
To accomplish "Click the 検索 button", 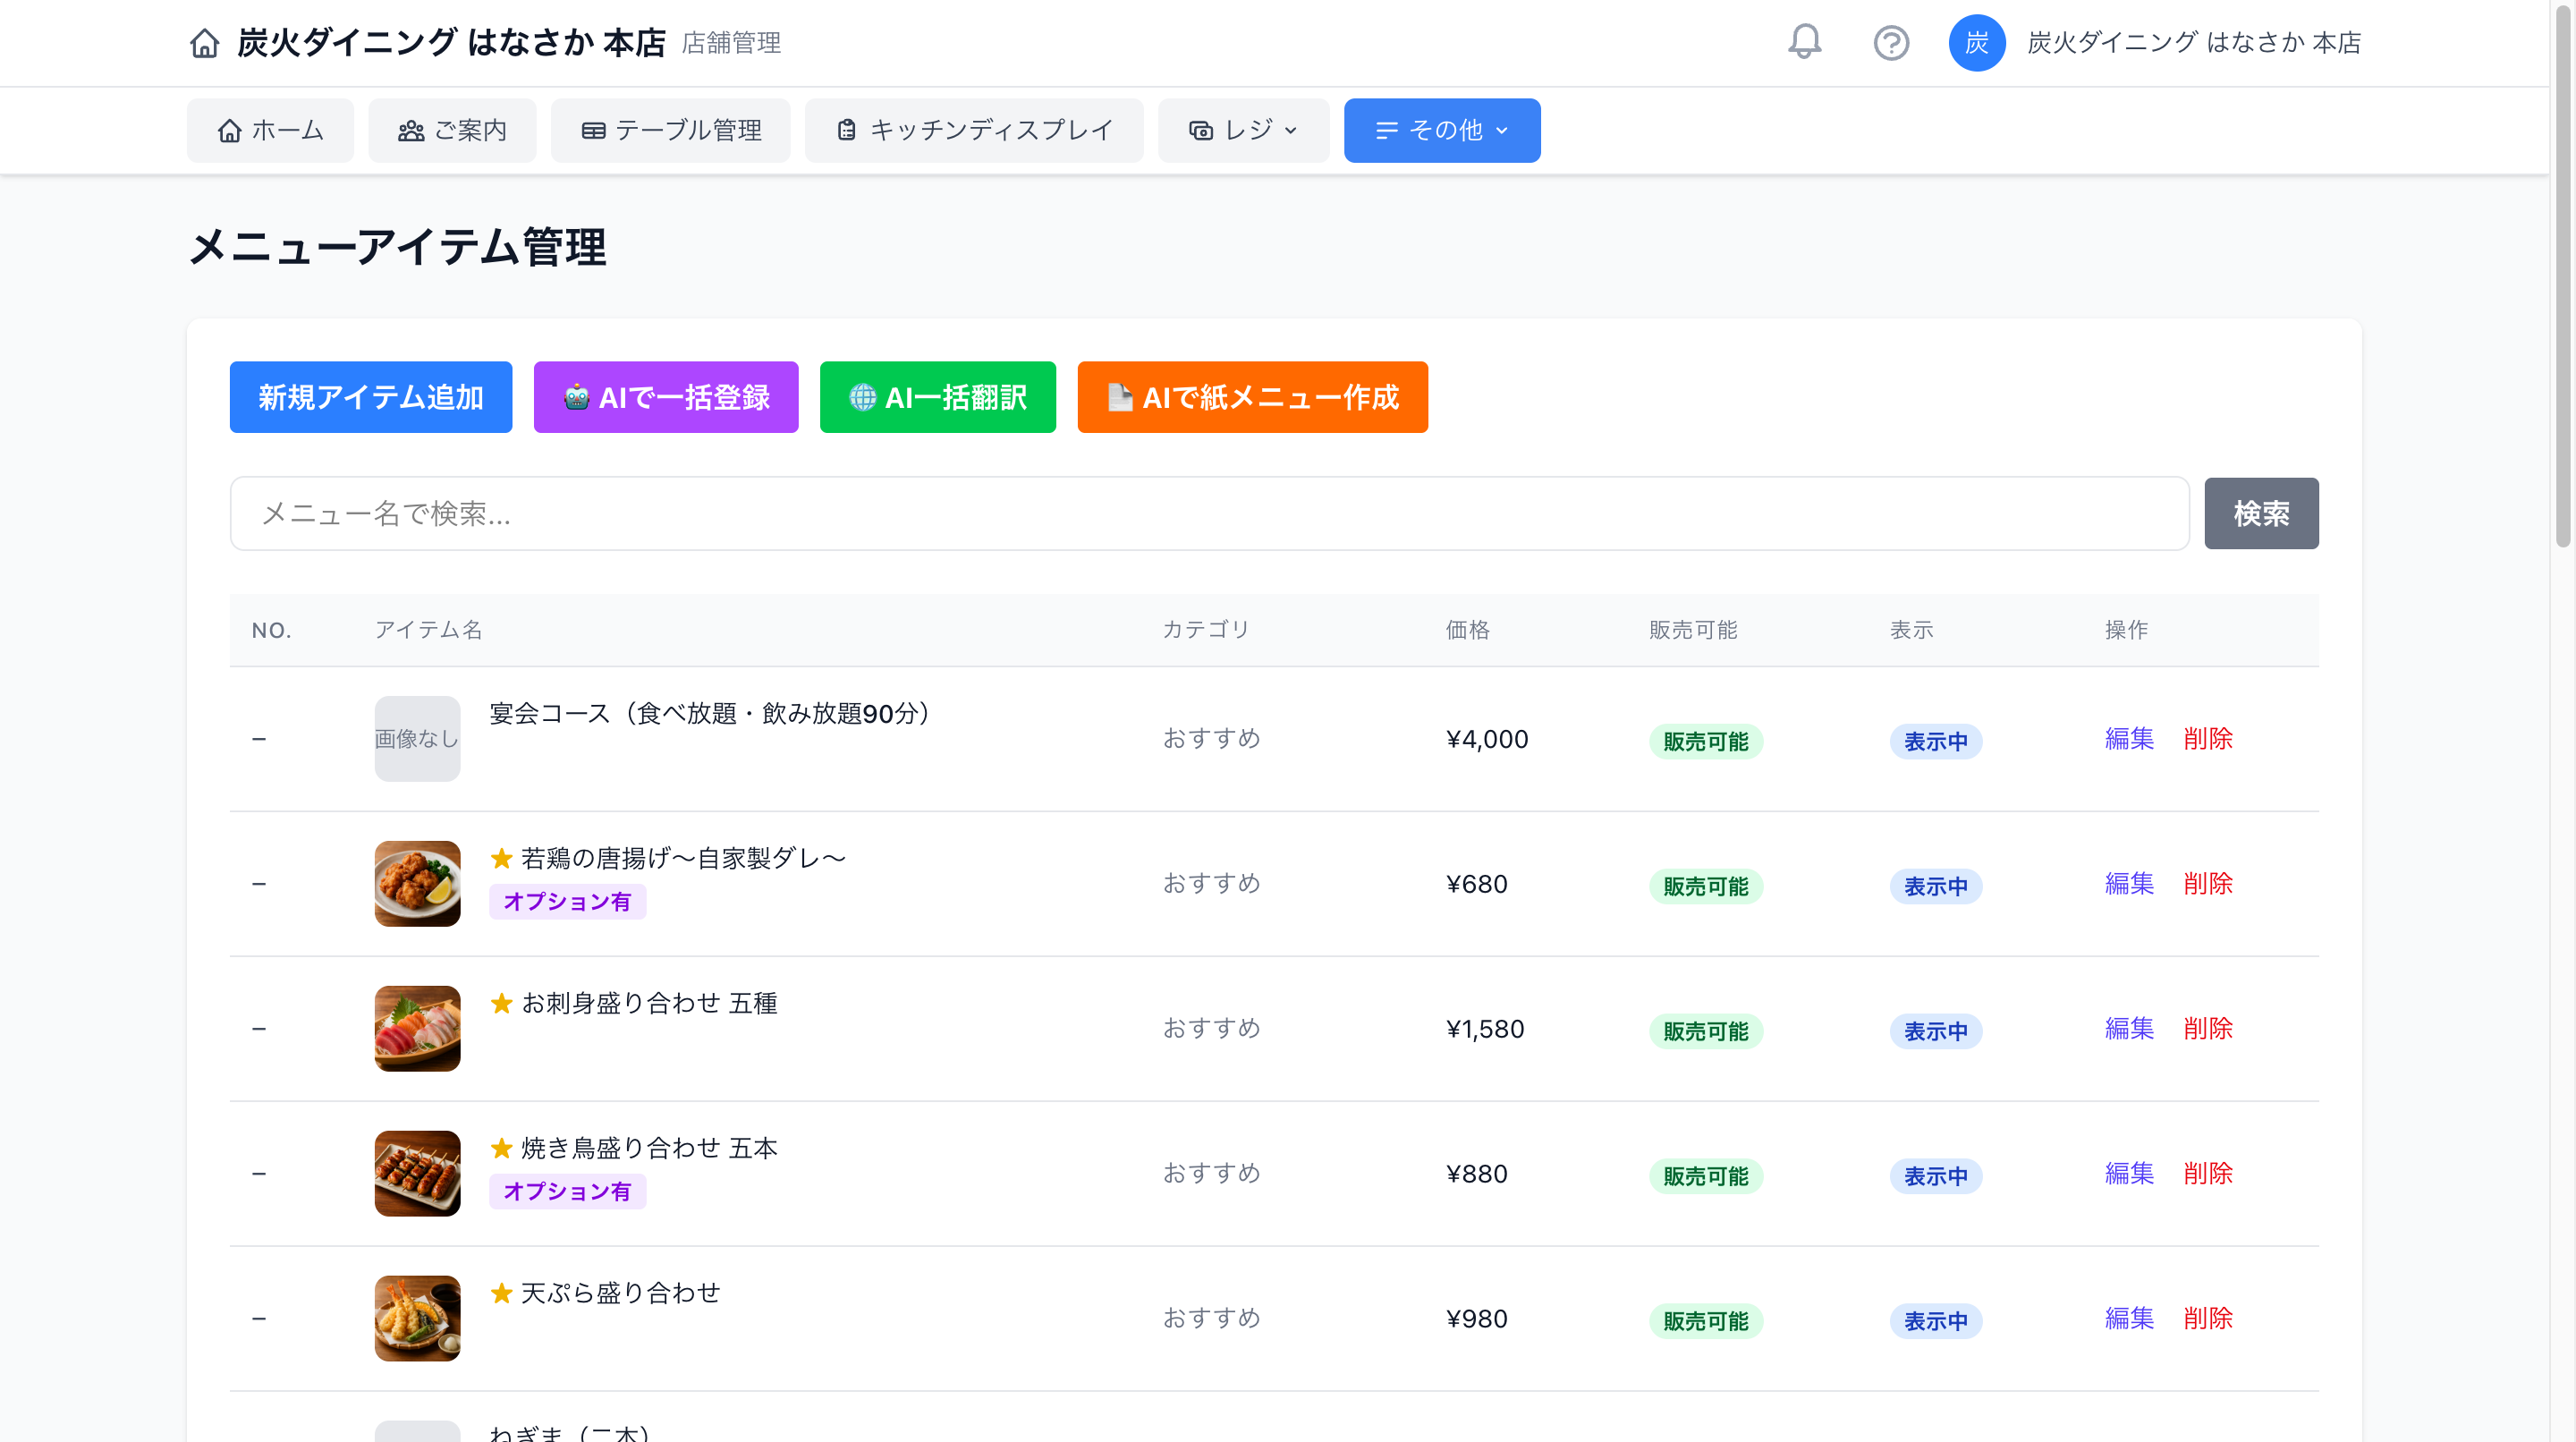I will tap(2261, 513).
